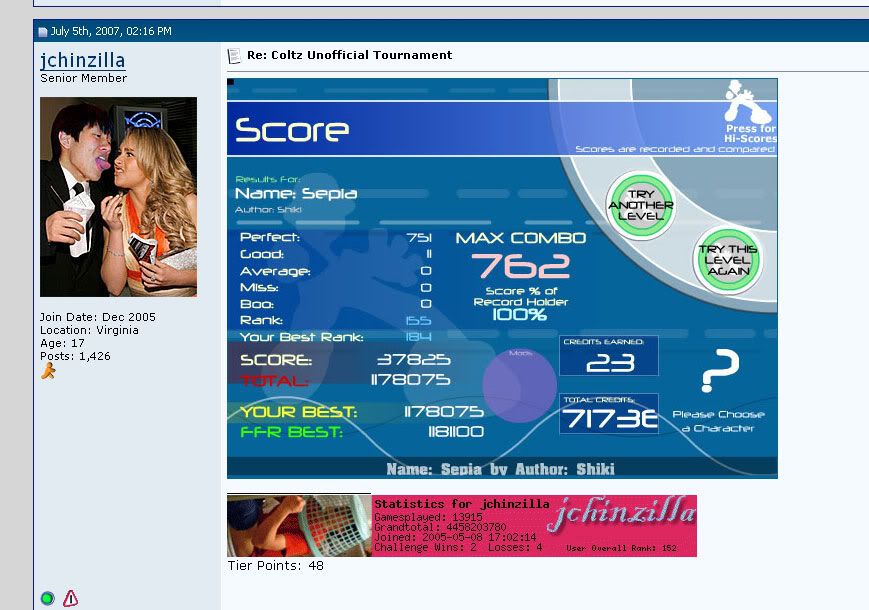The height and width of the screenshot is (610, 869).
Task: Open the jchinzilla username profile link
Action: click(83, 61)
